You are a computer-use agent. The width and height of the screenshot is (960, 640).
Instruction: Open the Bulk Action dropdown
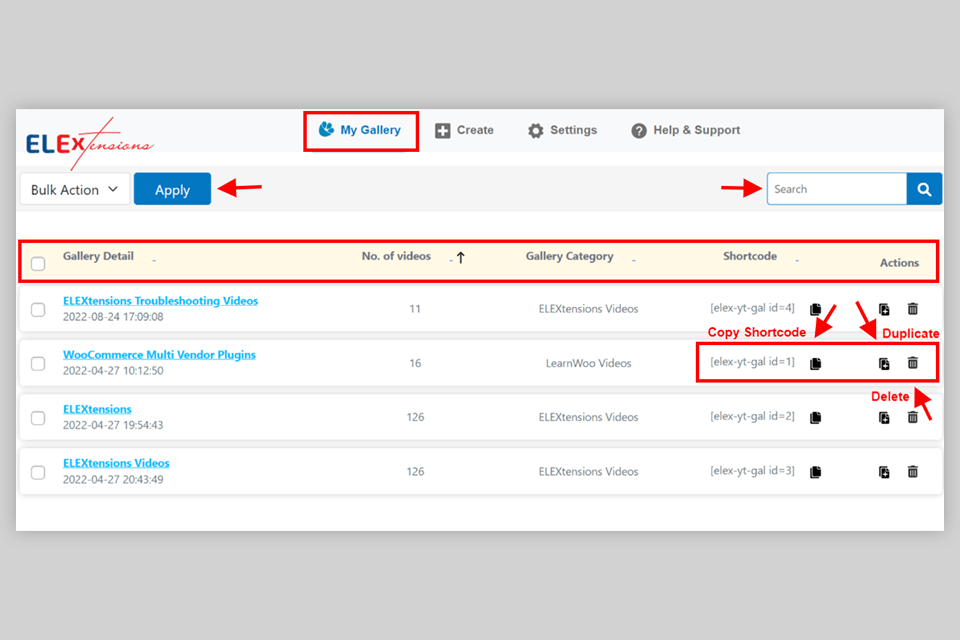(75, 189)
